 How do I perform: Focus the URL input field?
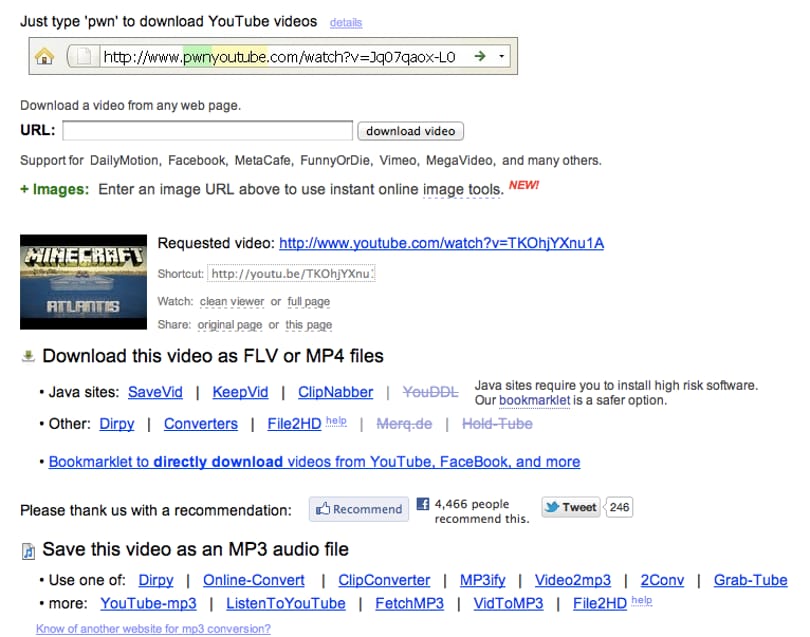207,131
